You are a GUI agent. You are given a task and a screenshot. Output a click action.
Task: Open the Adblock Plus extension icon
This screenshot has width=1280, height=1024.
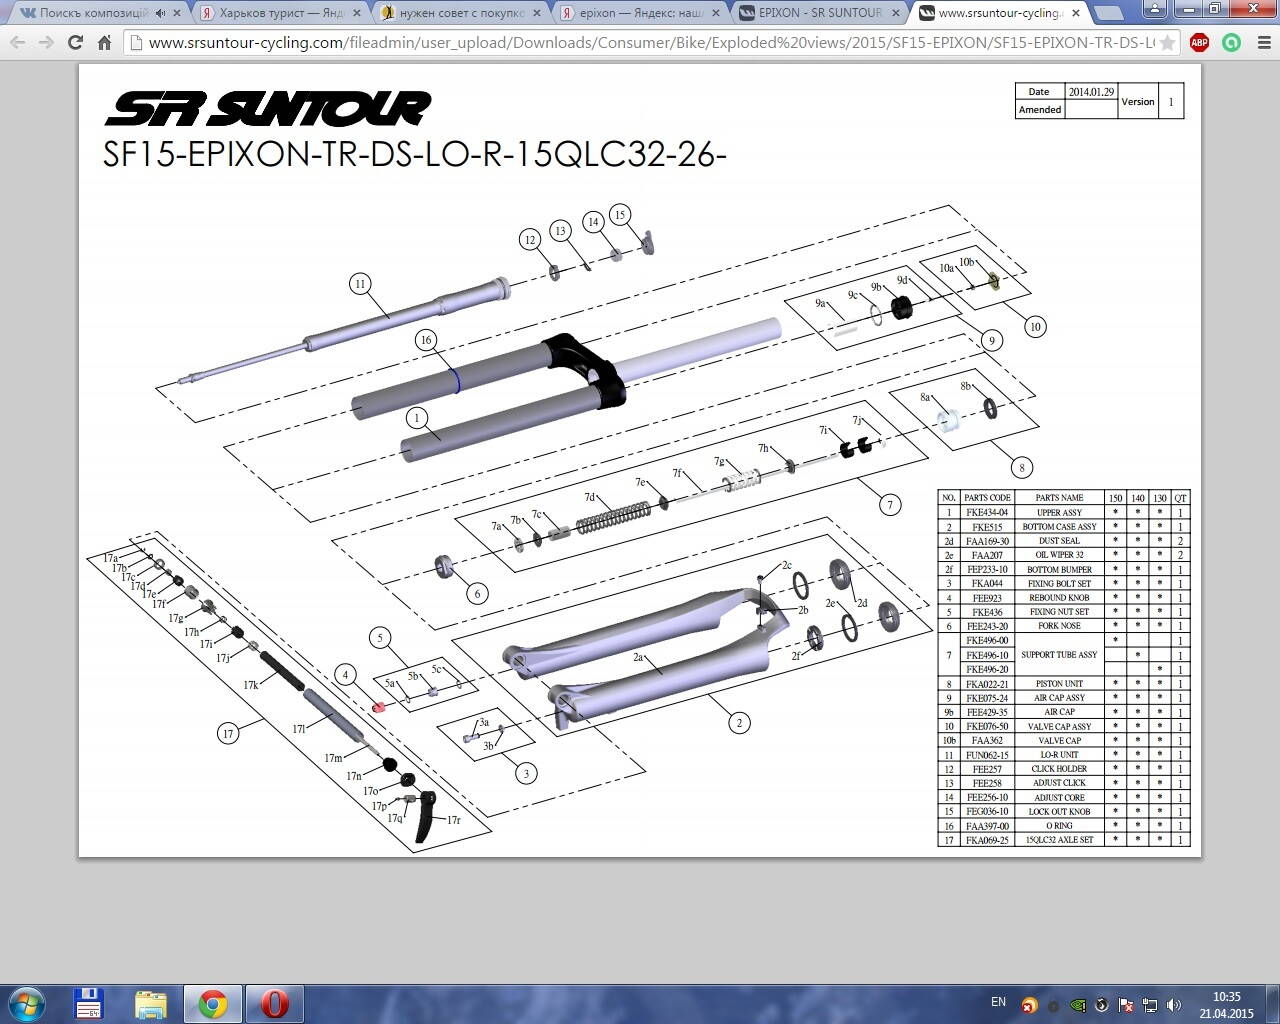point(1200,43)
